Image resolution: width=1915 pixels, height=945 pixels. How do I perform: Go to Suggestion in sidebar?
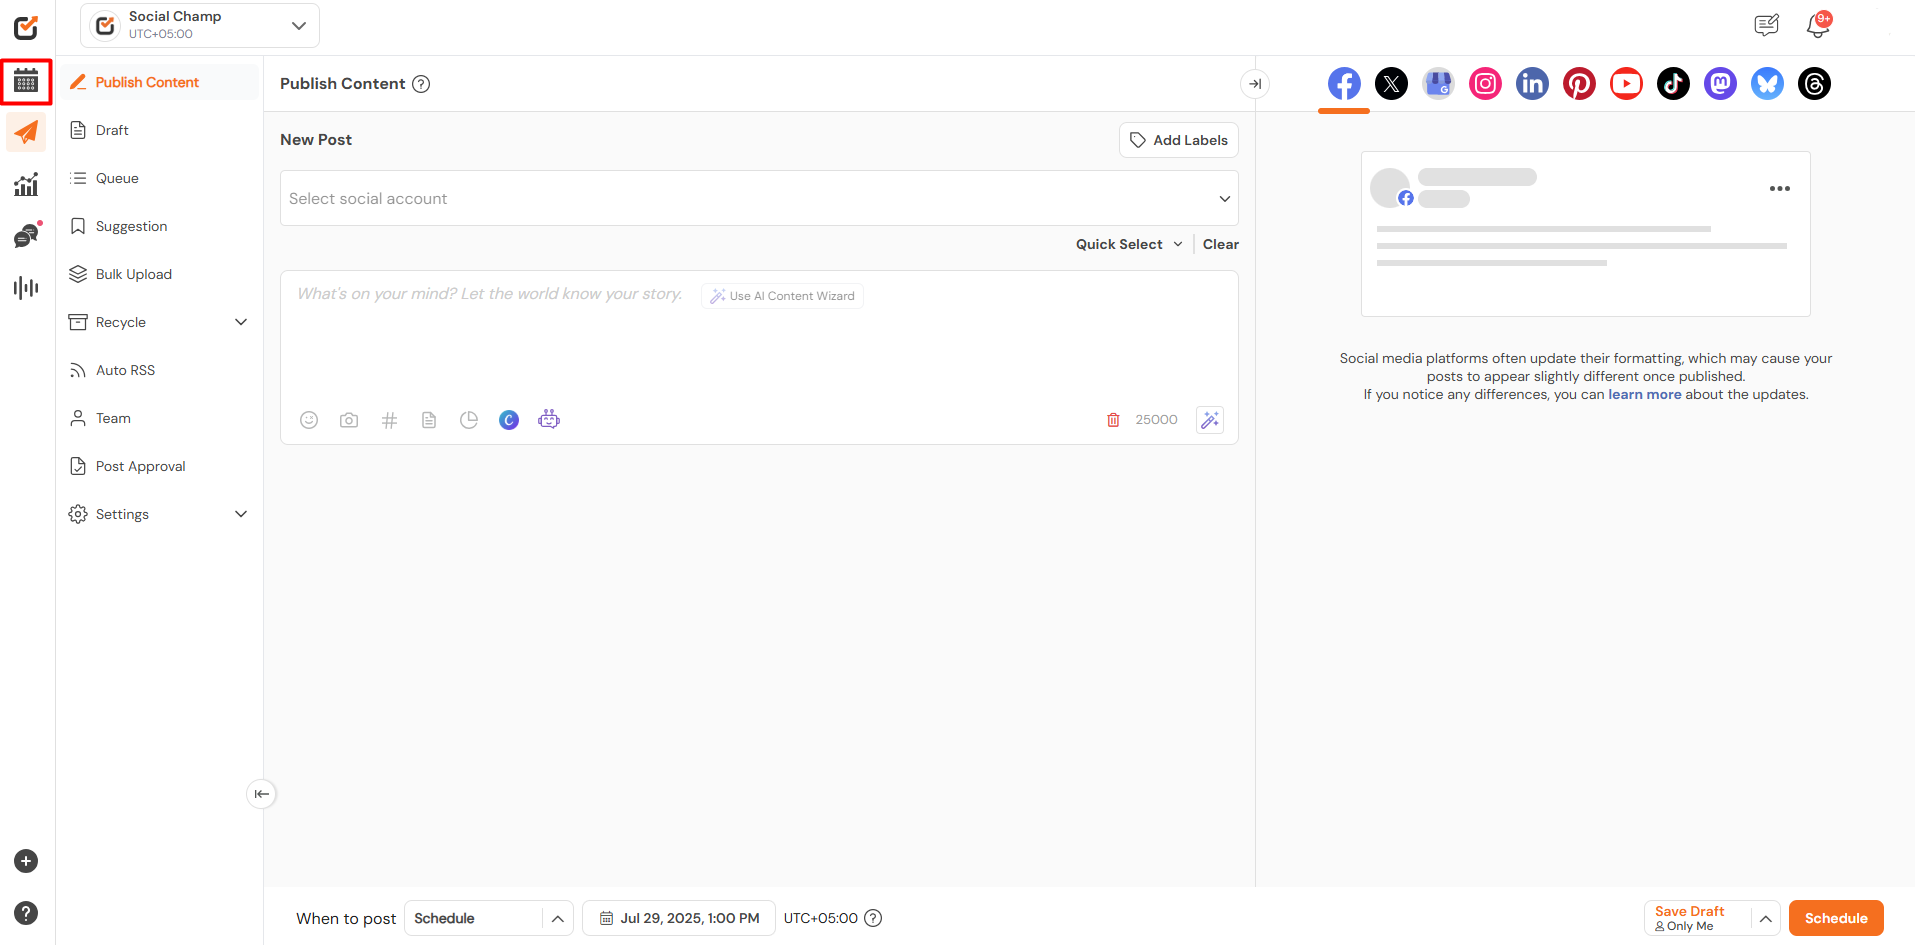159,226
